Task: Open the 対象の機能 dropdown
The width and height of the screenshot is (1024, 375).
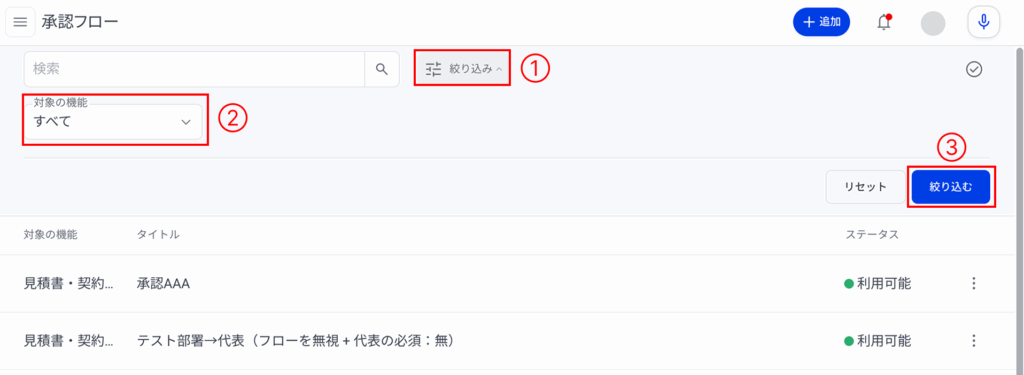Action: pos(113,122)
